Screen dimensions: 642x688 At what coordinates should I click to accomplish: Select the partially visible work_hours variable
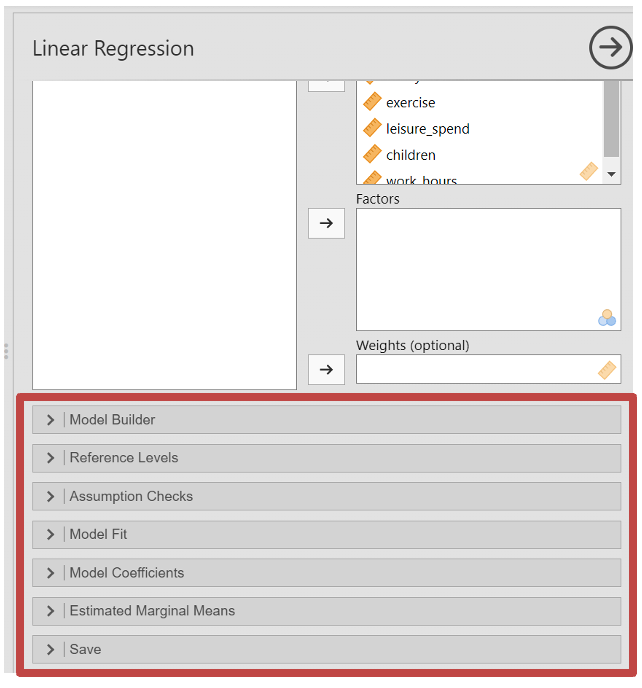coord(420,180)
